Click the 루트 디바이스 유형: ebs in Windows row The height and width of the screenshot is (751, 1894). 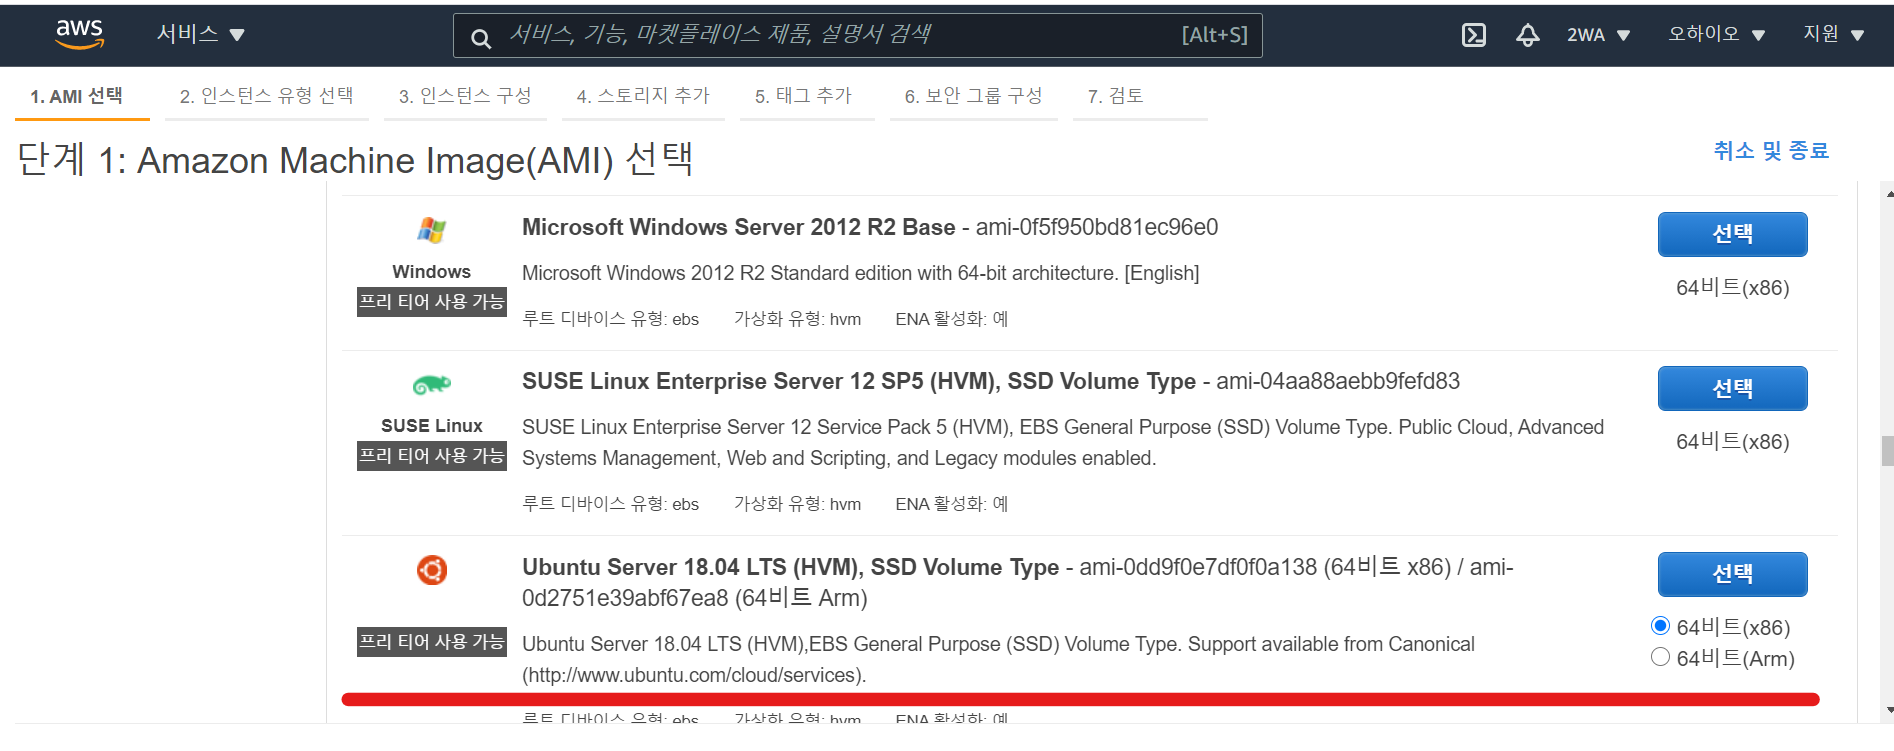tap(610, 319)
